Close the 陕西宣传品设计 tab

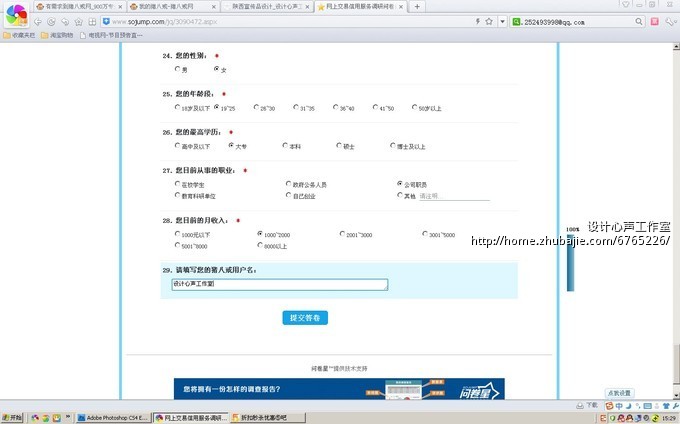(307, 7)
